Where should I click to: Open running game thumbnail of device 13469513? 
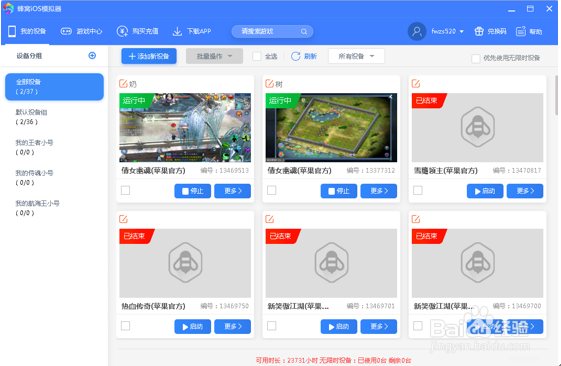point(185,128)
